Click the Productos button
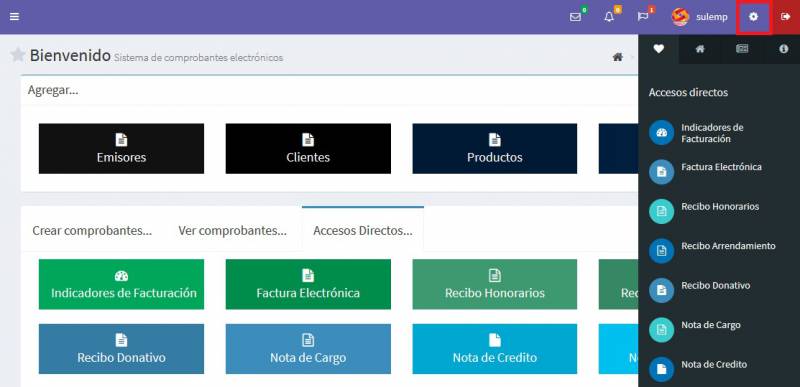Viewport: 800px width, 387px height. point(494,148)
